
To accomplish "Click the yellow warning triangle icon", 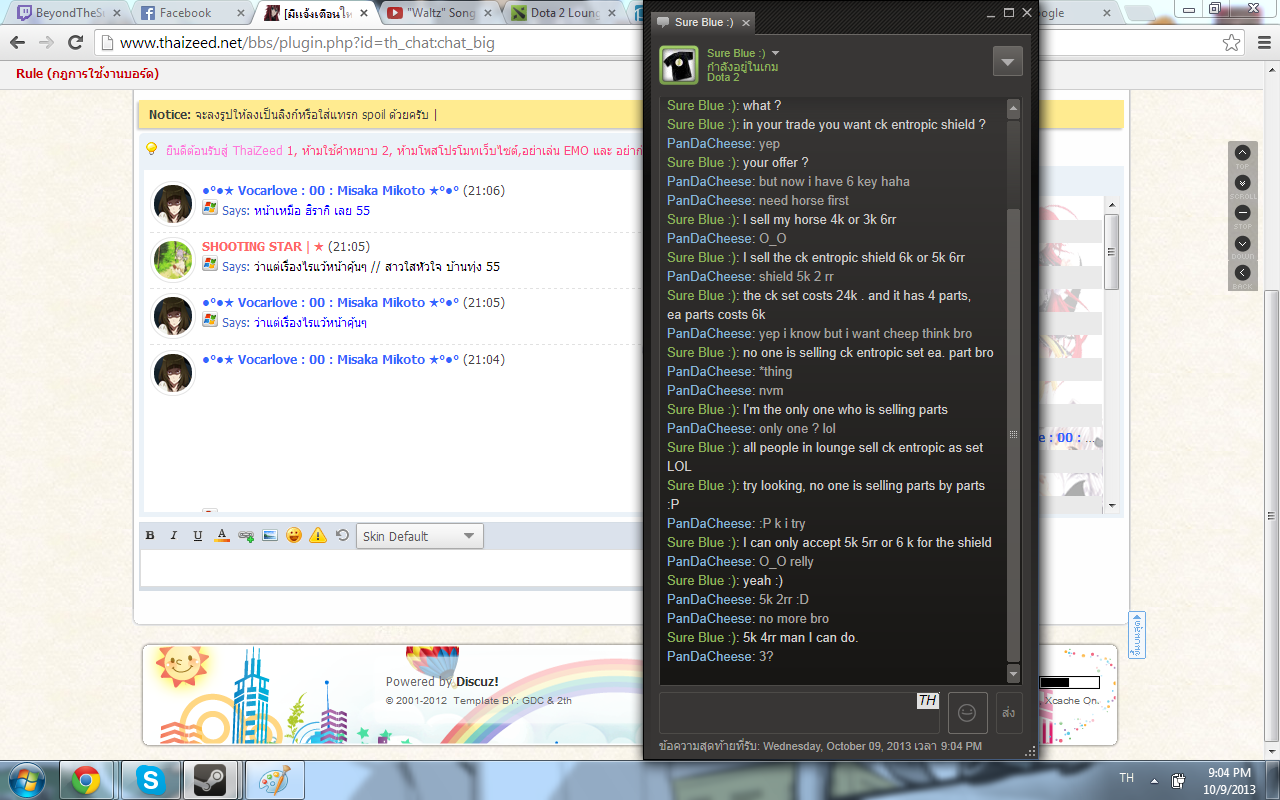I will (318, 536).
